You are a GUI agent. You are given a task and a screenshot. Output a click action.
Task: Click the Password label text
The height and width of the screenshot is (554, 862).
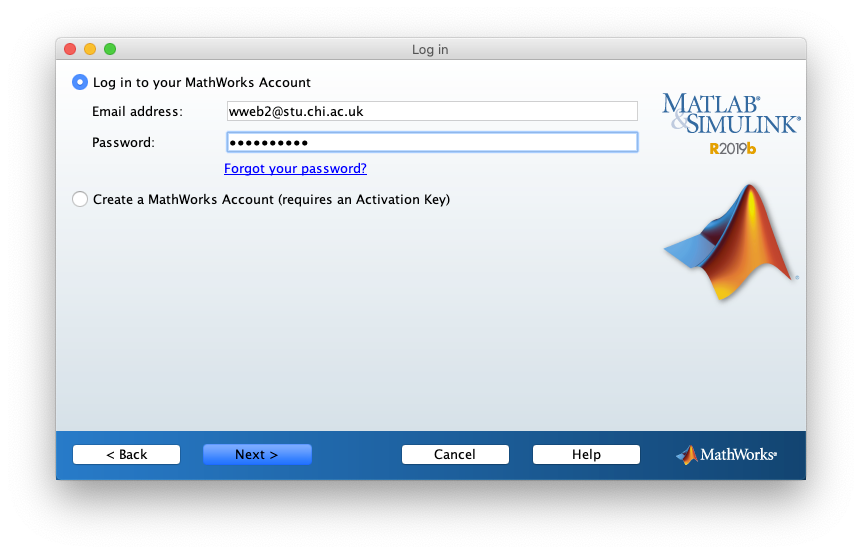click(x=124, y=142)
